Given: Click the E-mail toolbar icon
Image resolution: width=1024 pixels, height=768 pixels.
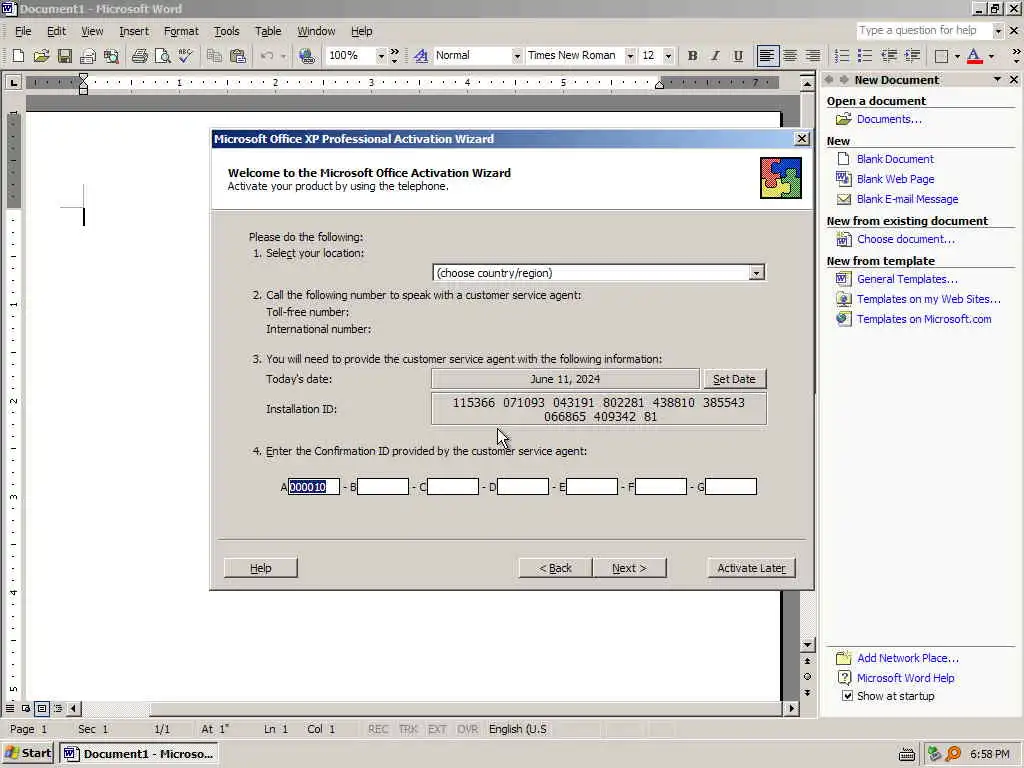Looking at the screenshot, I should tap(88, 56).
